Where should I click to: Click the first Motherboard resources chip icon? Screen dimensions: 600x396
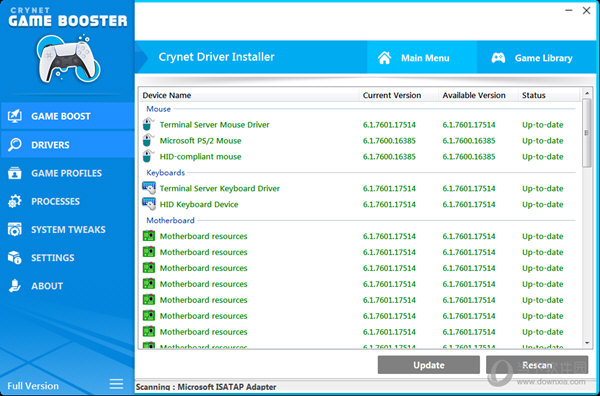pos(148,236)
